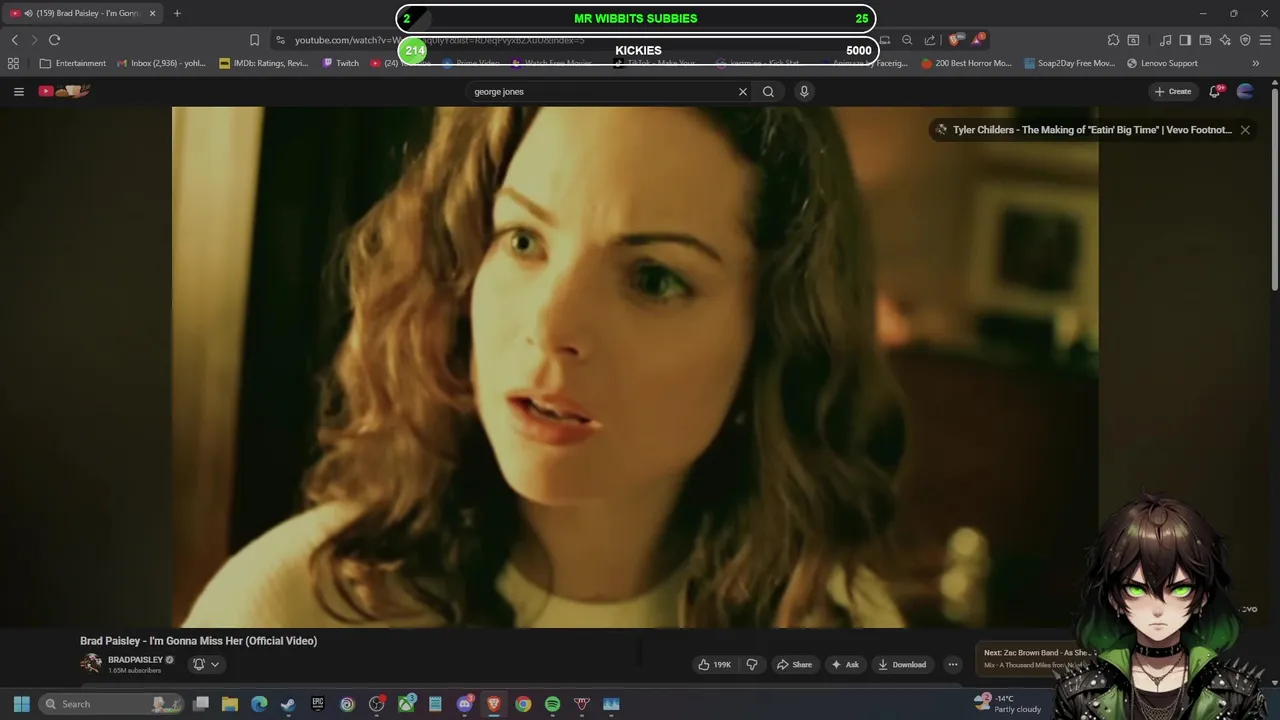Open Lenovo Support bookmark
Image resolution: width=1280 pixels, height=720 pixels.
[1162, 63]
